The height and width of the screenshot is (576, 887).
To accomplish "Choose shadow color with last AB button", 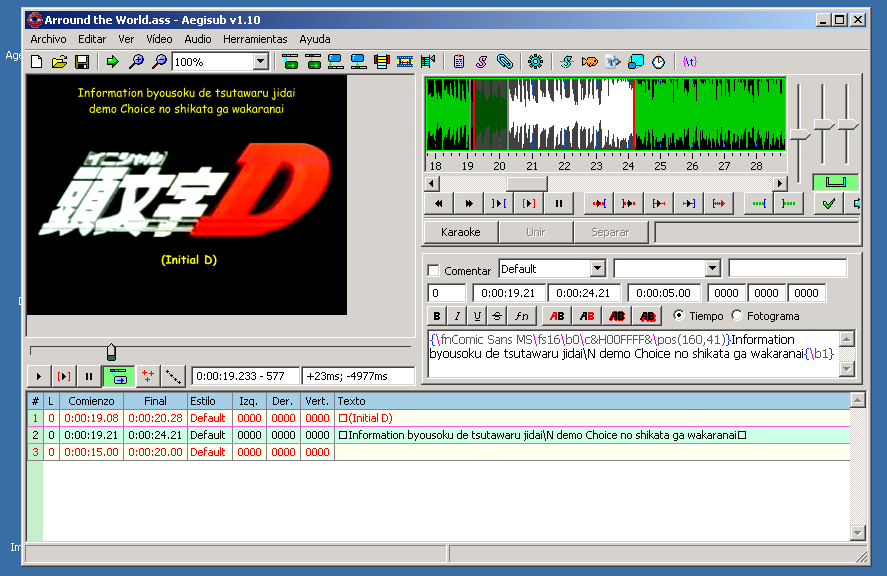I will [x=647, y=316].
